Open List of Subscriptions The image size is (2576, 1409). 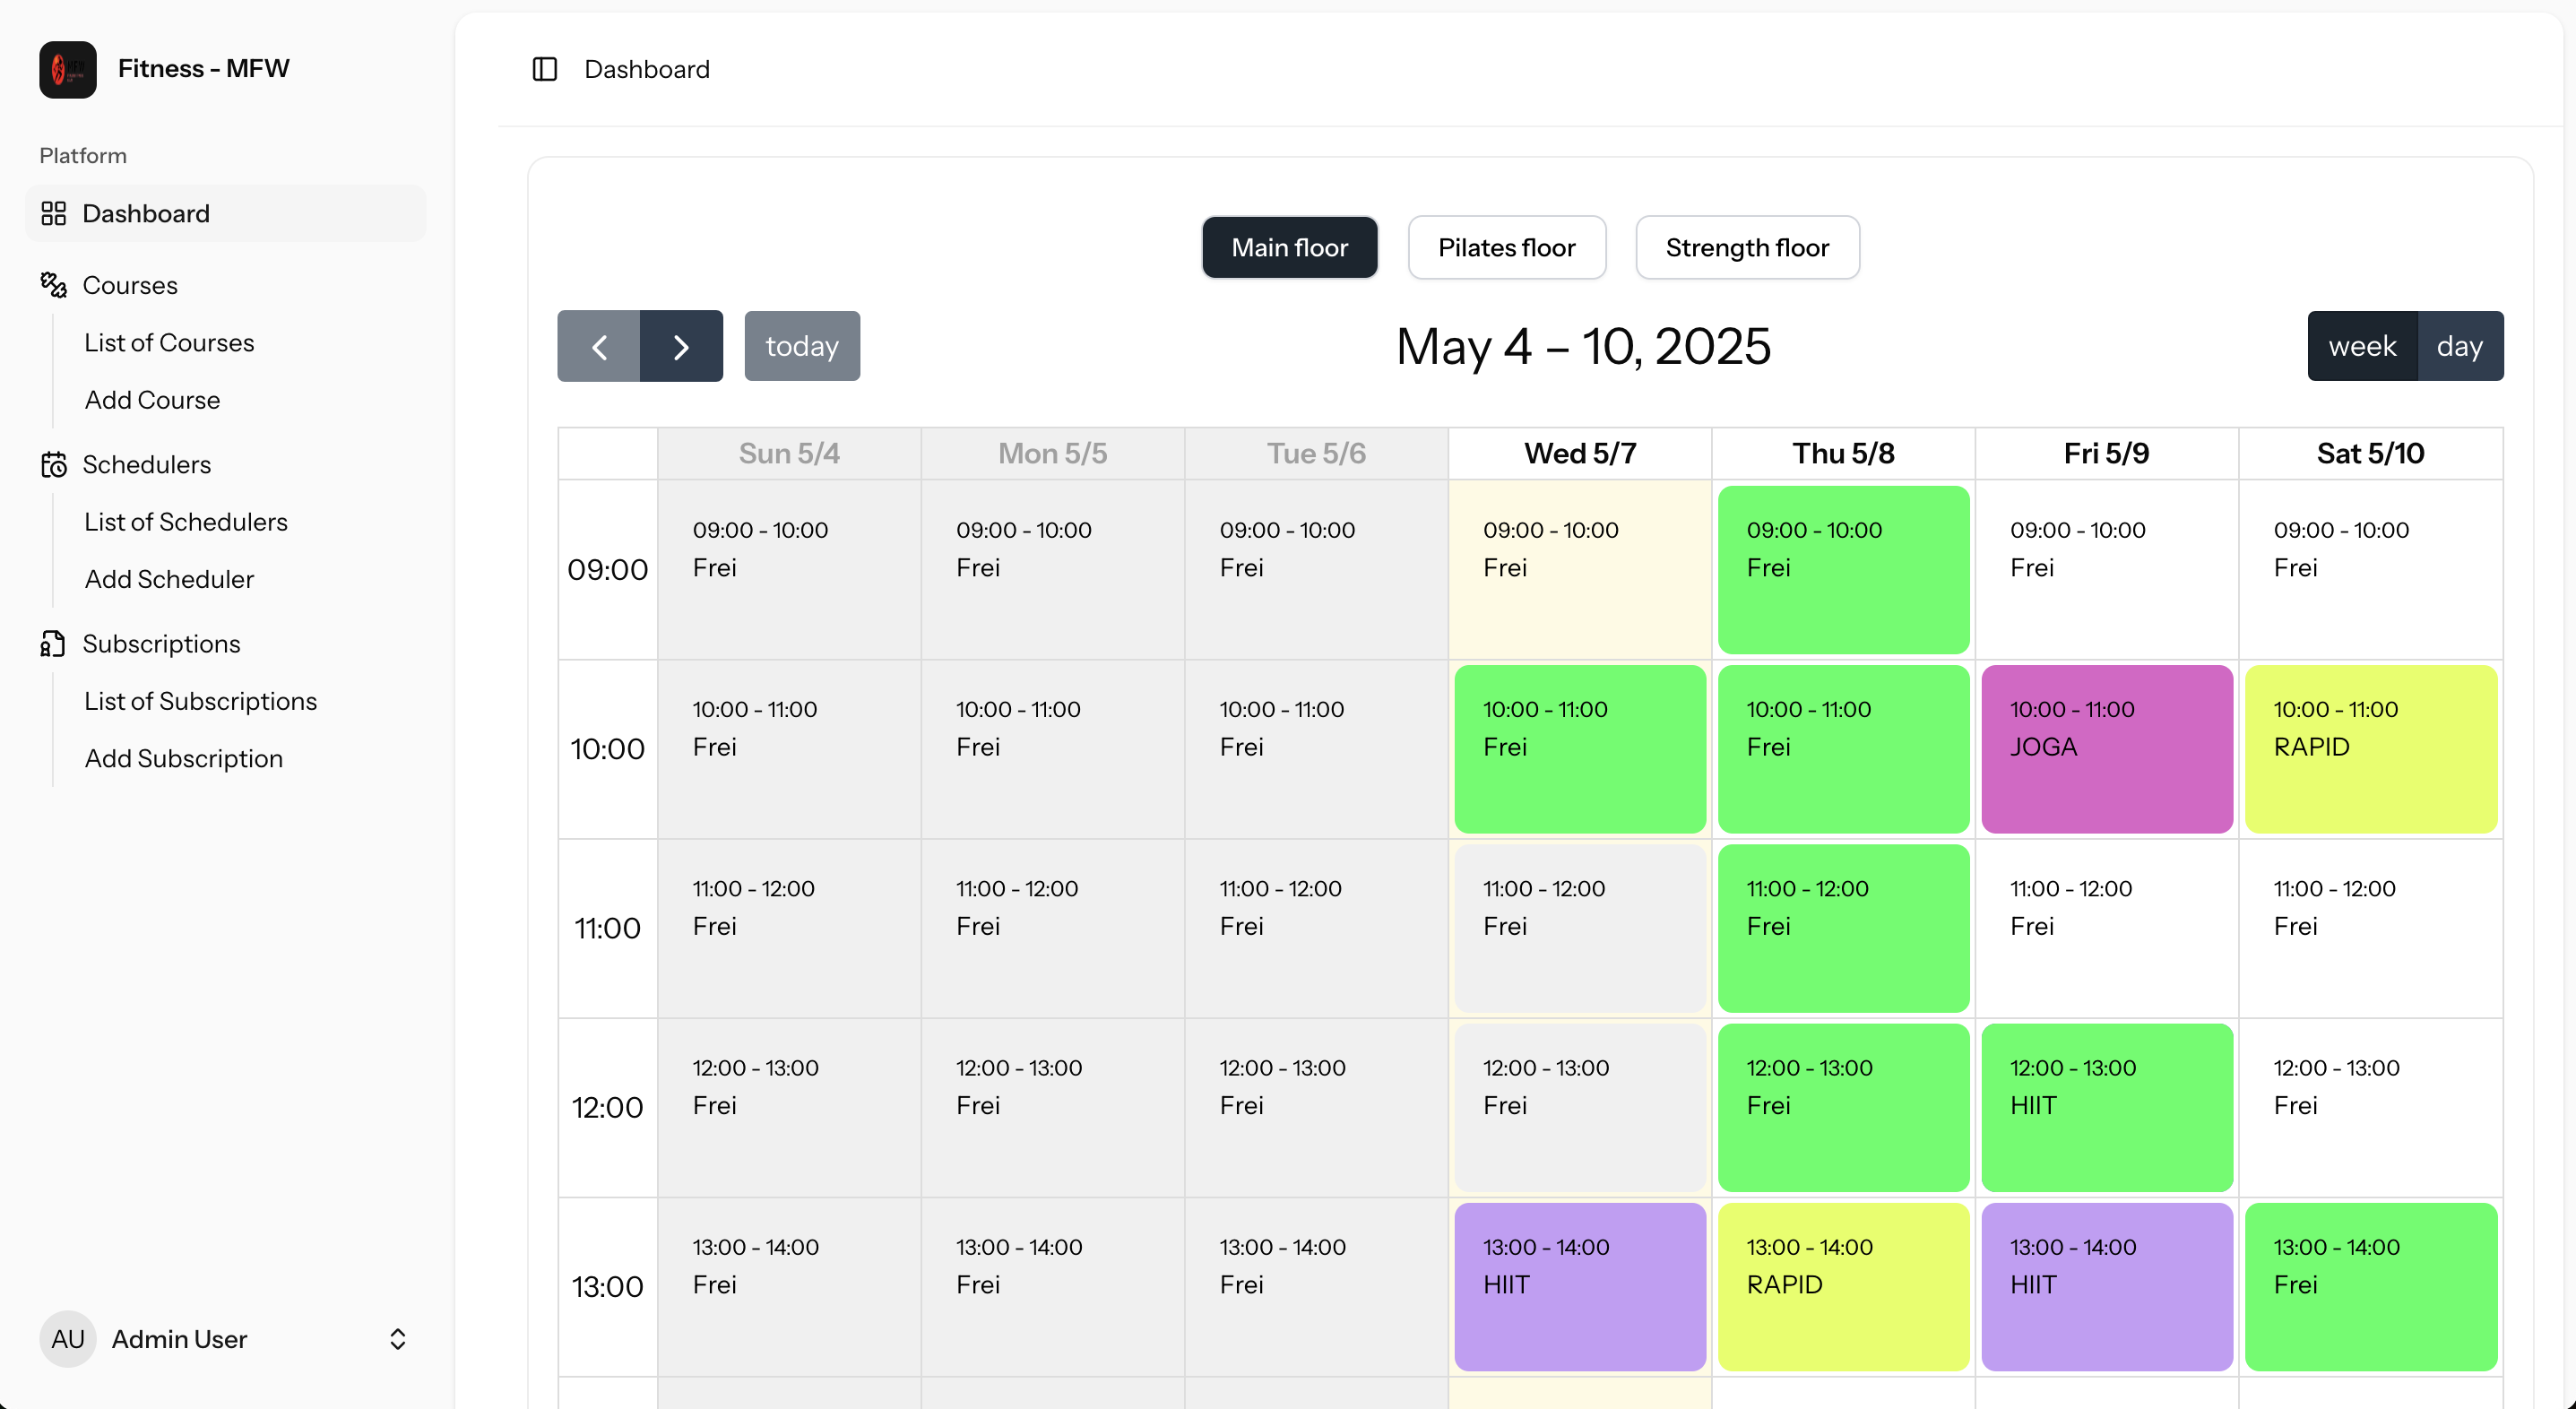point(200,701)
